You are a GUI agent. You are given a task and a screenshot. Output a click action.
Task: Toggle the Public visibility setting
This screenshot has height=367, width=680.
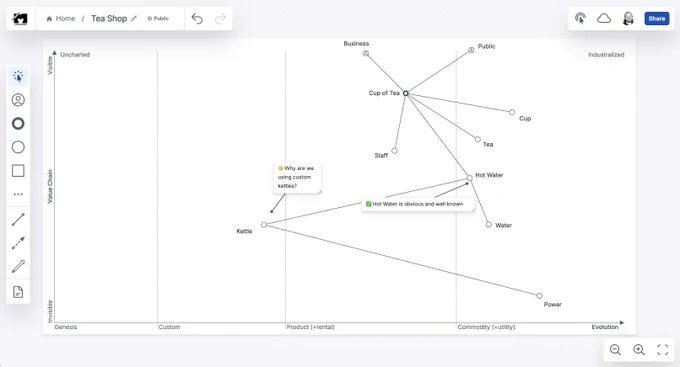[x=158, y=18]
